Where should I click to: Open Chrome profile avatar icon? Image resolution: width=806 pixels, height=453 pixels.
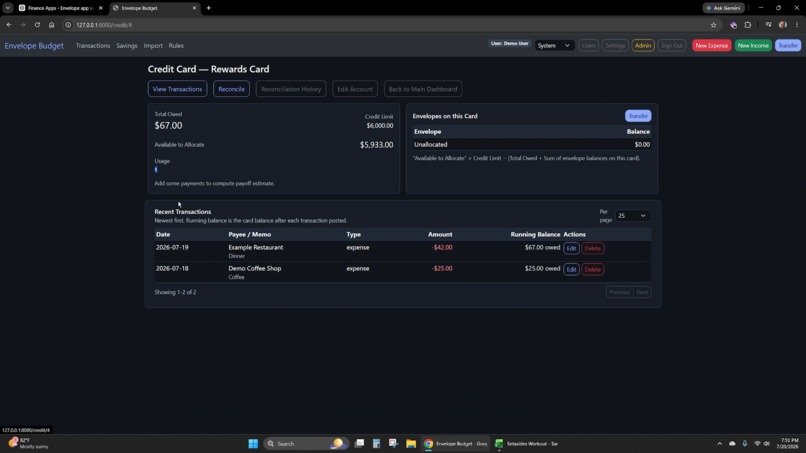pyautogui.click(x=783, y=25)
